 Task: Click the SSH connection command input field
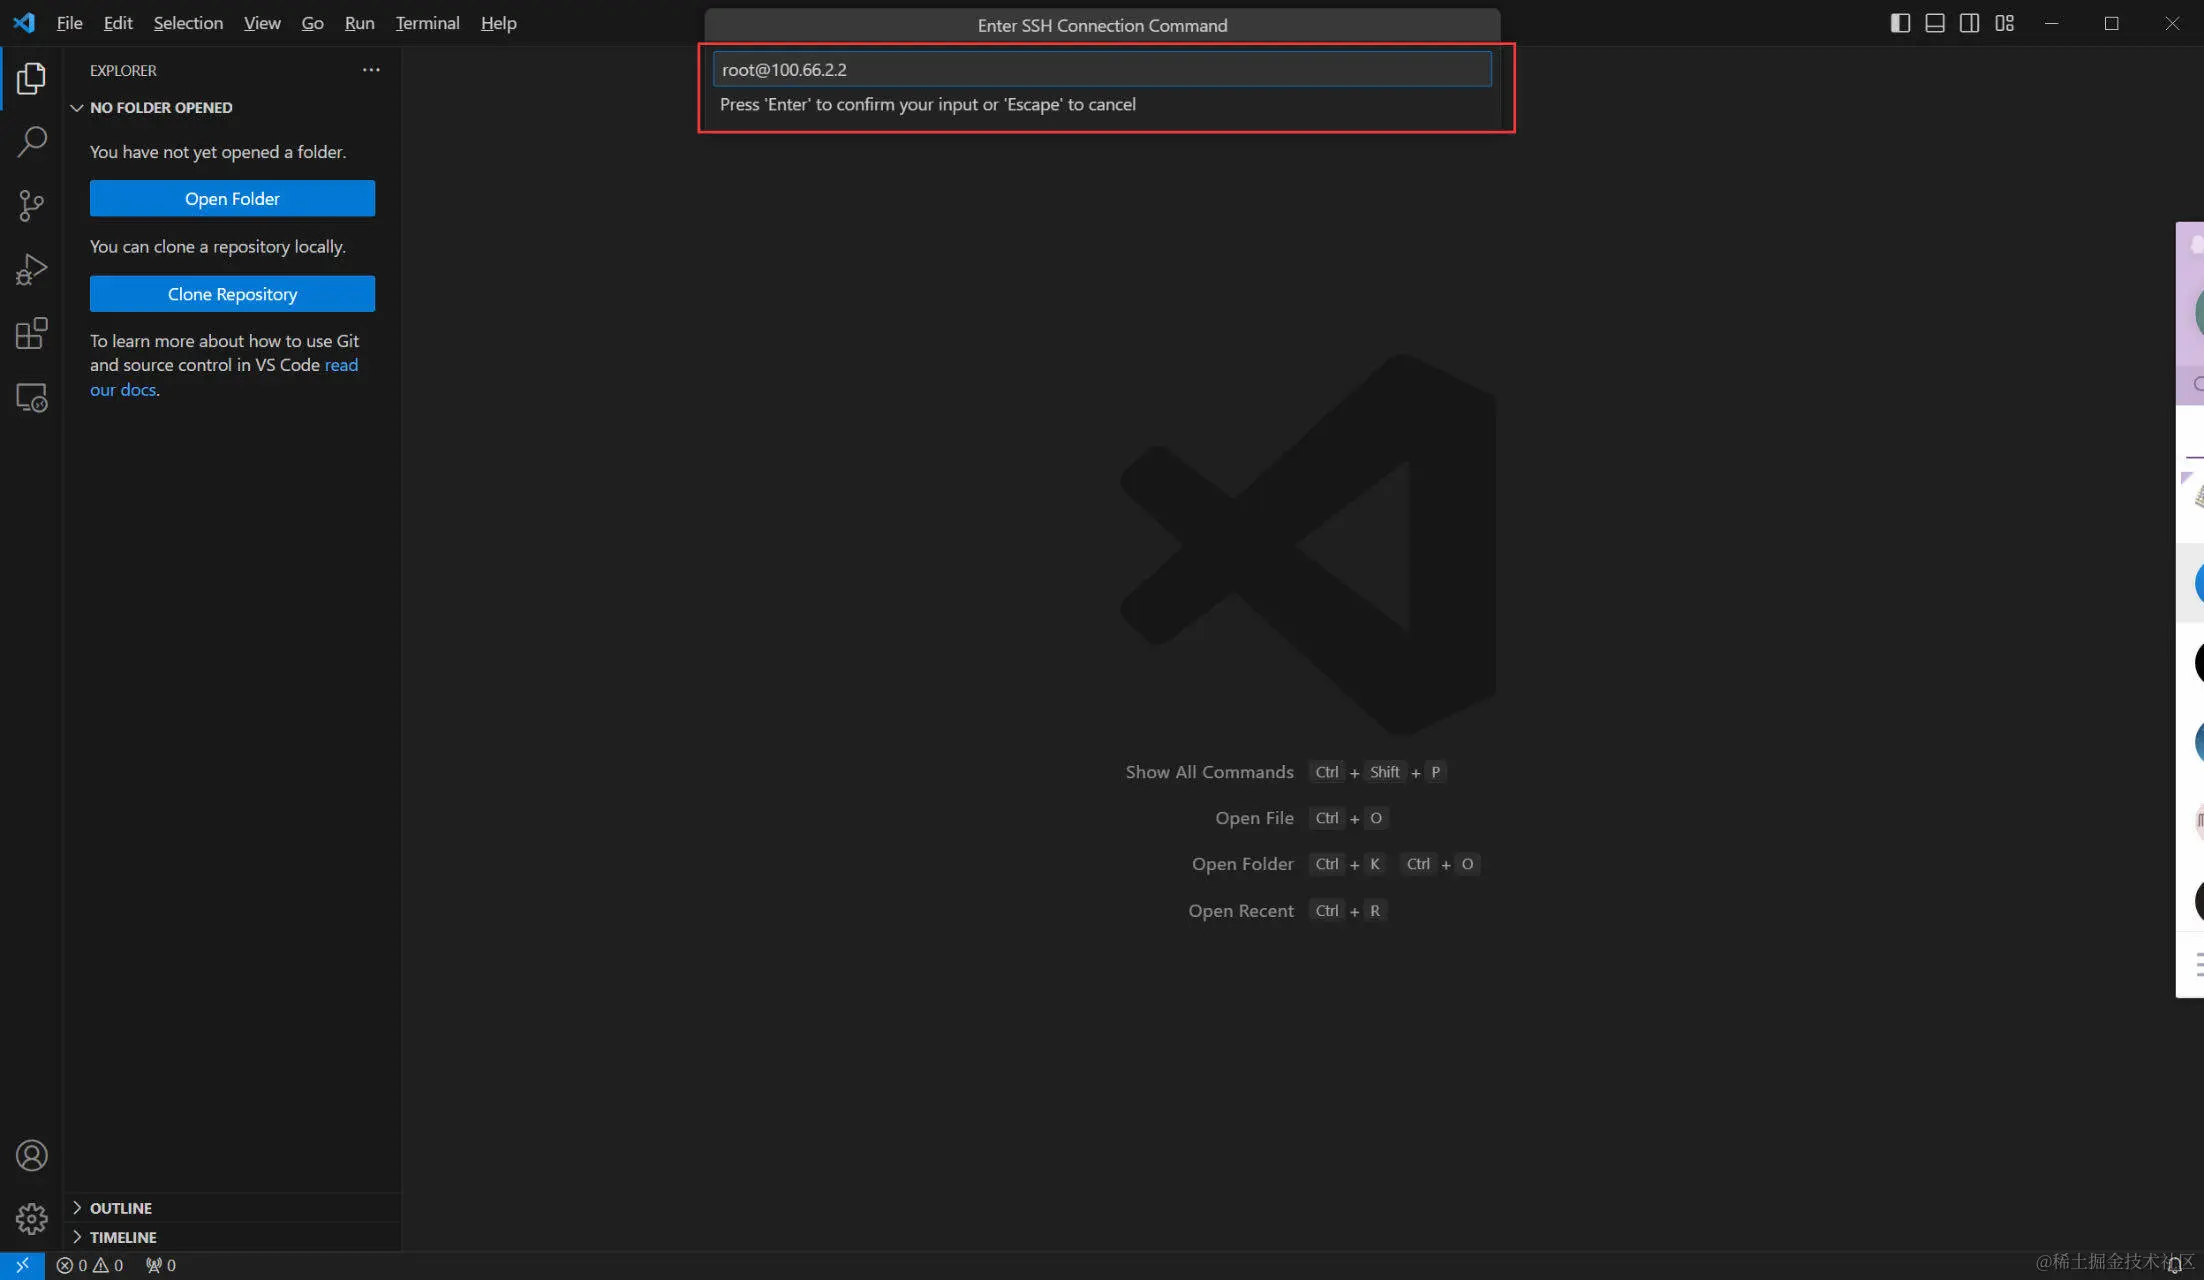click(1101, 69)
